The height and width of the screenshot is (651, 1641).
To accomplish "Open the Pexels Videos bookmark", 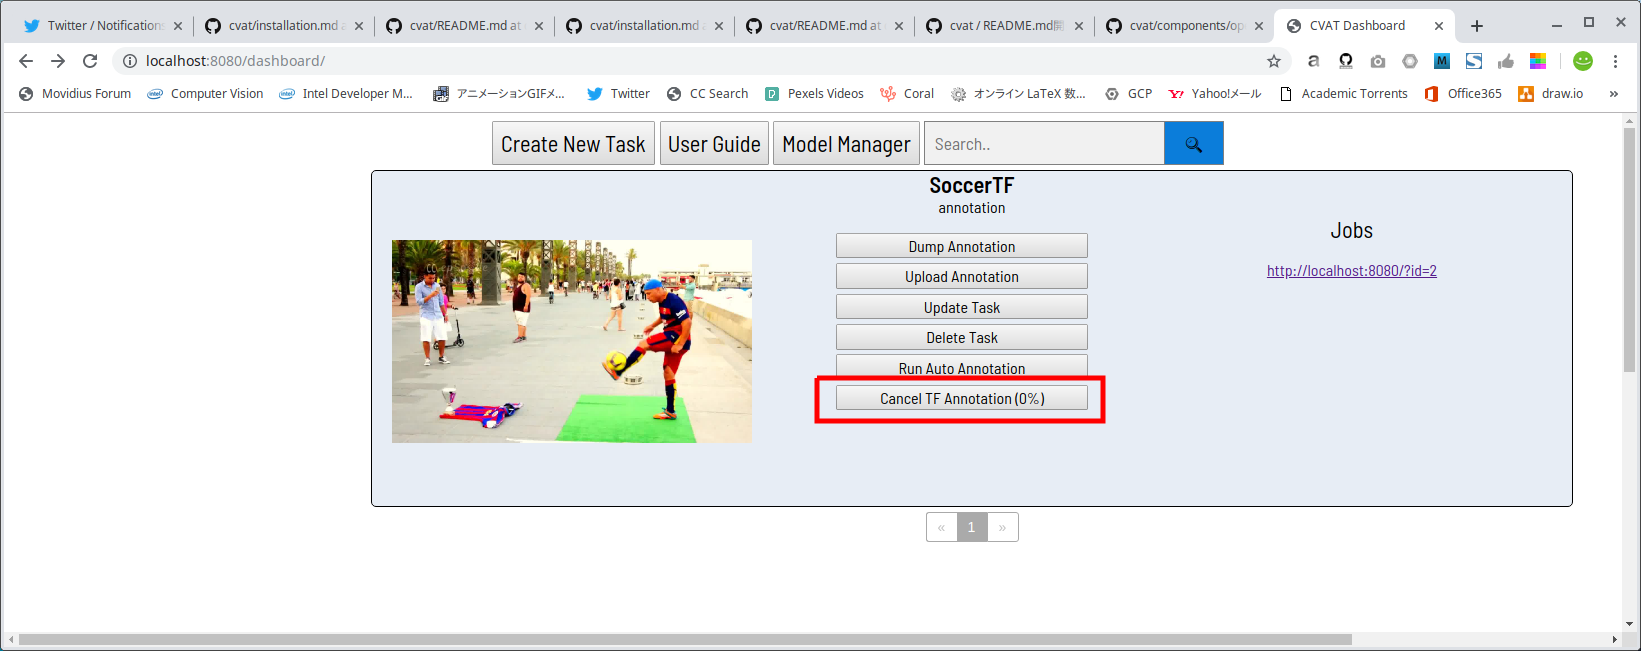I will (814, 94).
